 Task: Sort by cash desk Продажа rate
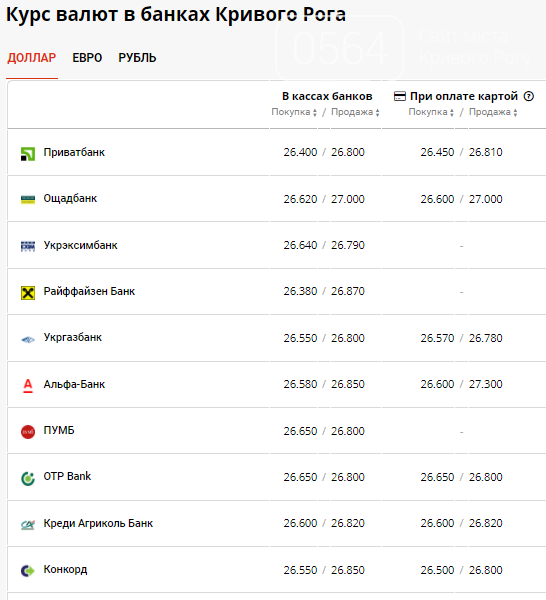coord(355,112)
